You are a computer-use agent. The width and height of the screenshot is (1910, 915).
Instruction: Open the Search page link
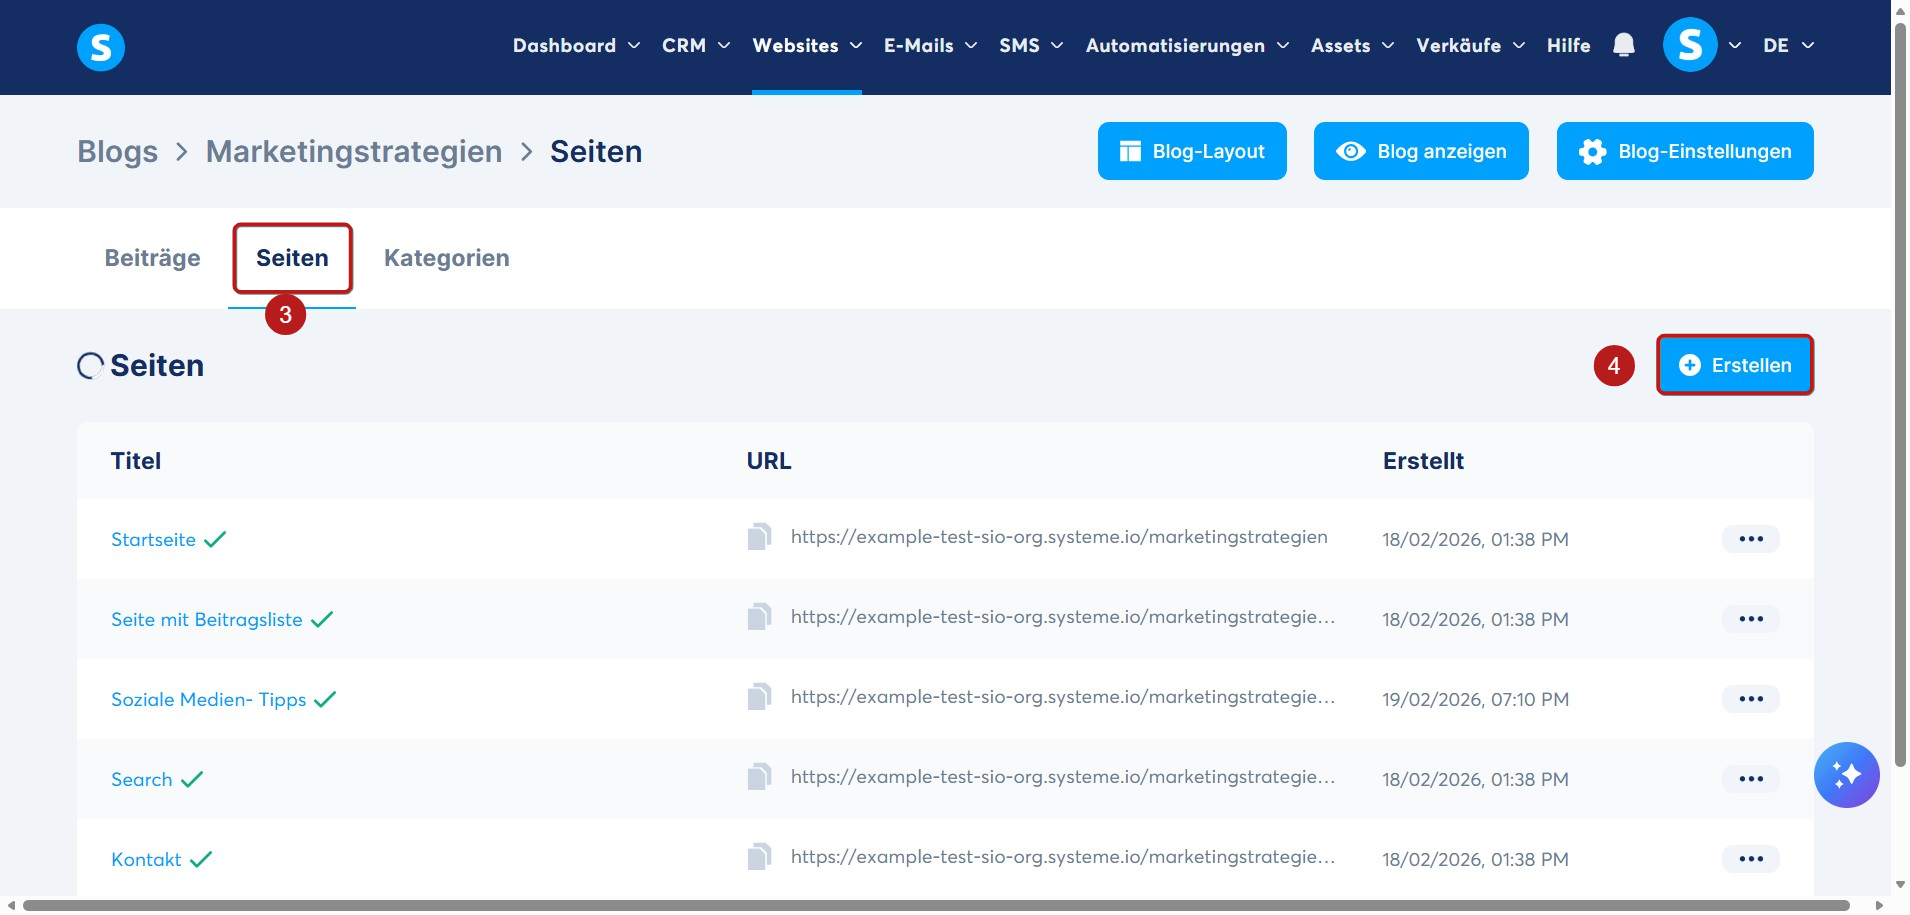pos(141,779)
